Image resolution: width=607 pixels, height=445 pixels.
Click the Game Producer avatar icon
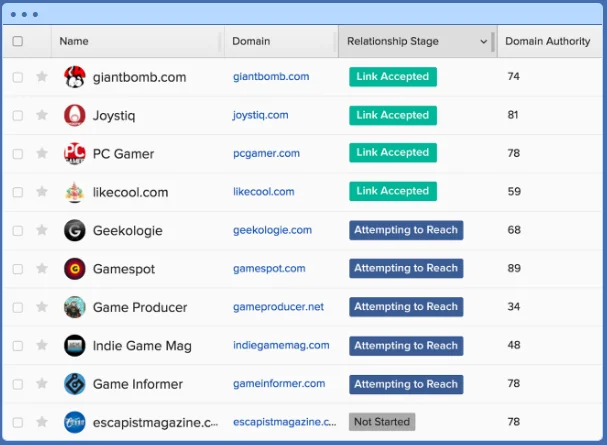[74, 307]
